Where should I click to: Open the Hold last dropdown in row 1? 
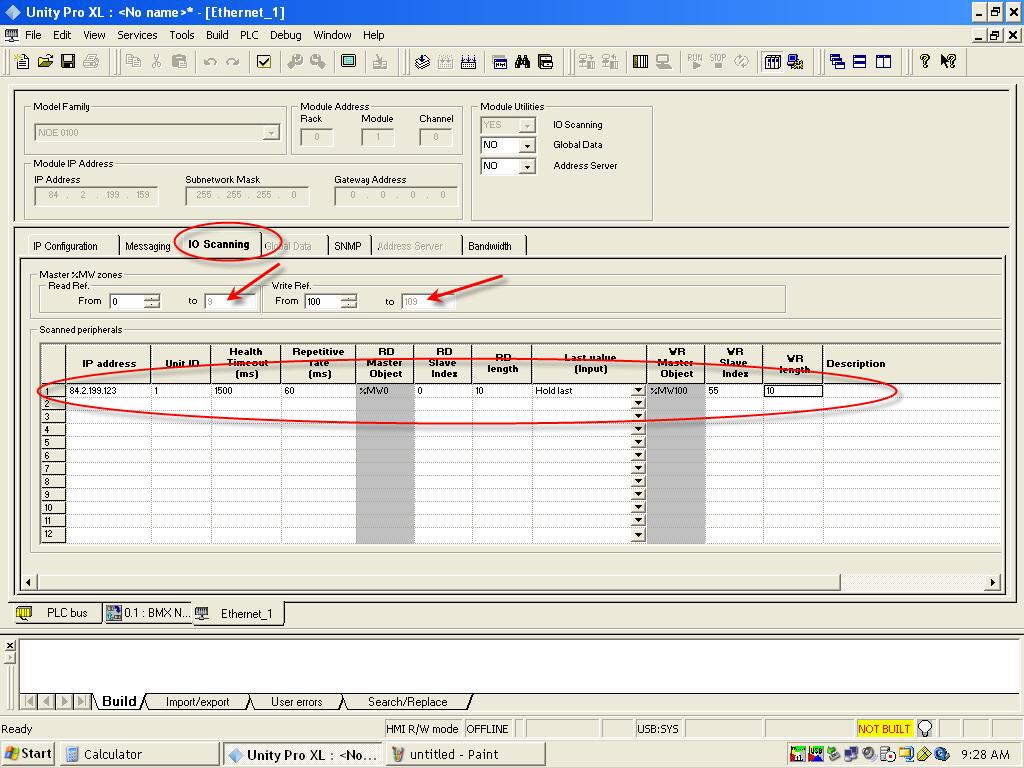(x=638, y=391)
